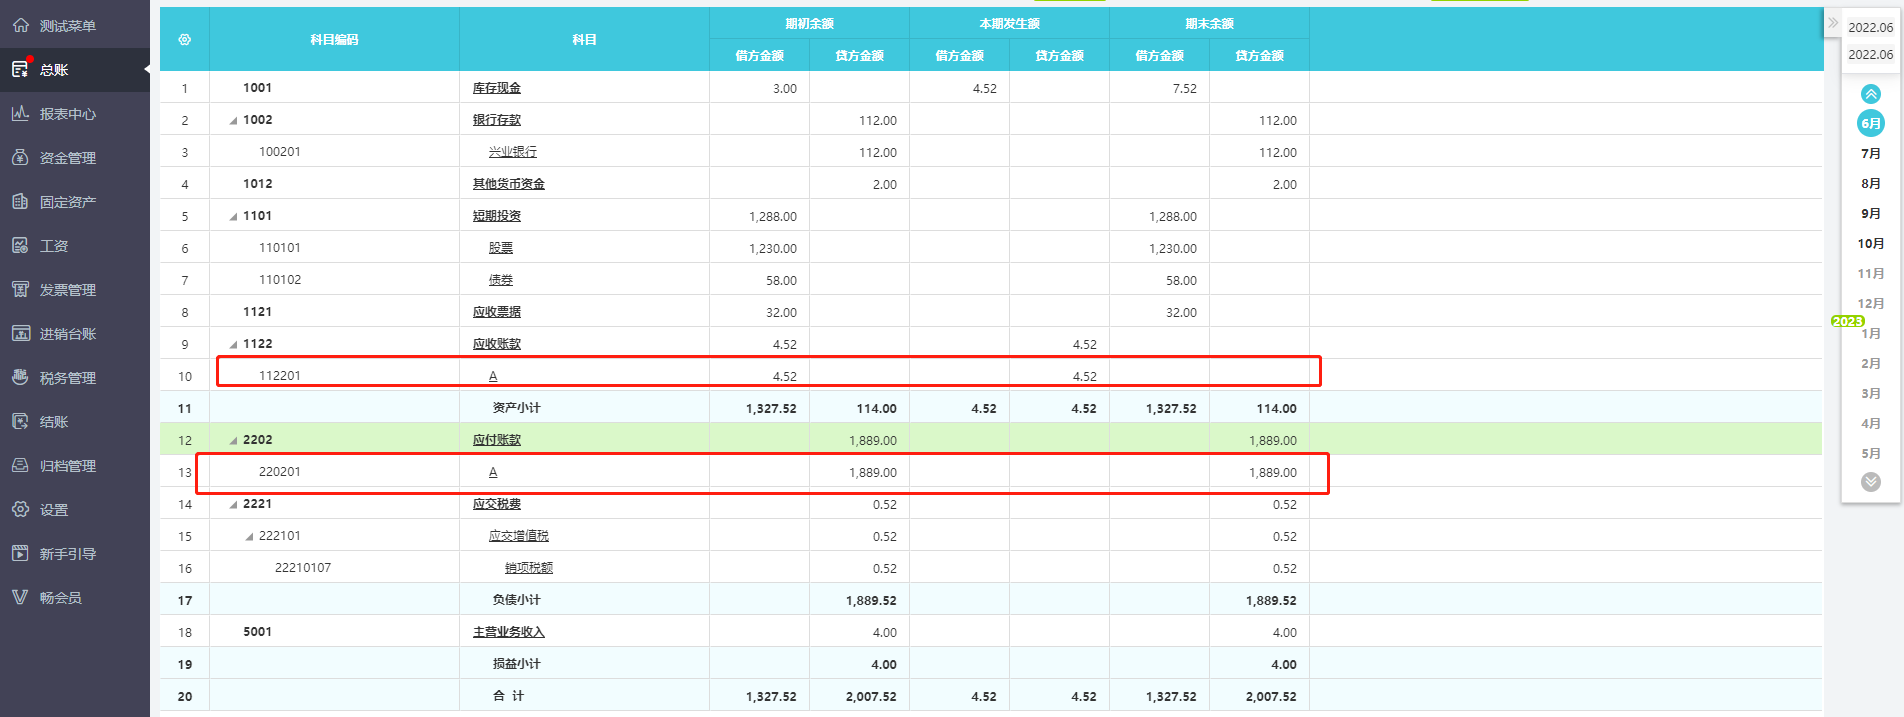
Task: Click the 固定资产 sidebar icon
Action: click(x=20, y=202)
